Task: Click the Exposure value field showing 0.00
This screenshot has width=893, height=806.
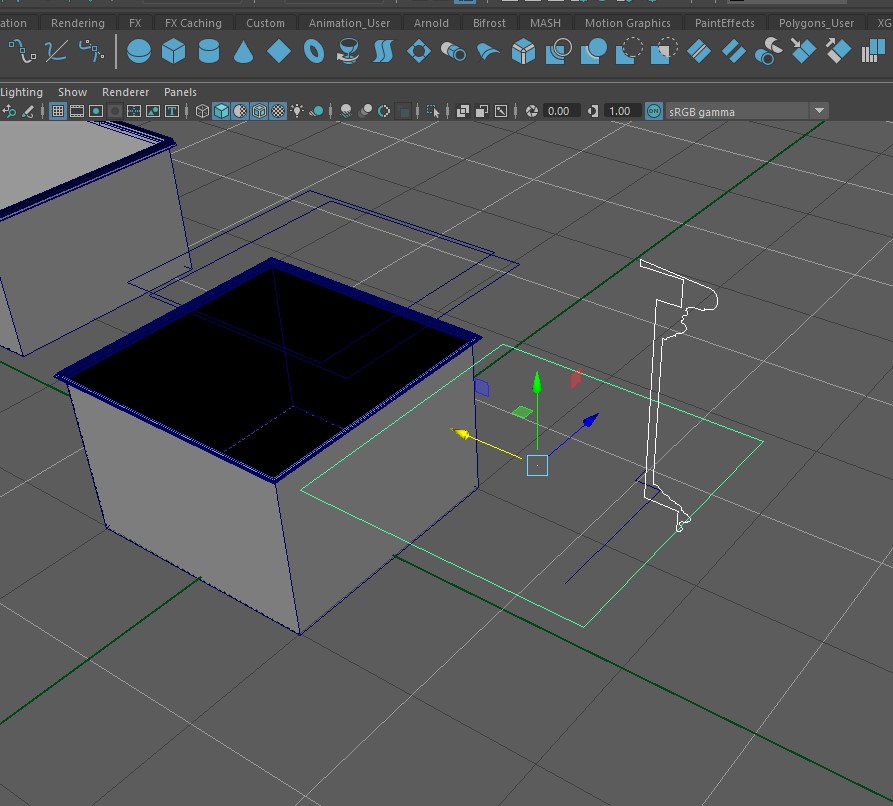Action: point(562,111)
